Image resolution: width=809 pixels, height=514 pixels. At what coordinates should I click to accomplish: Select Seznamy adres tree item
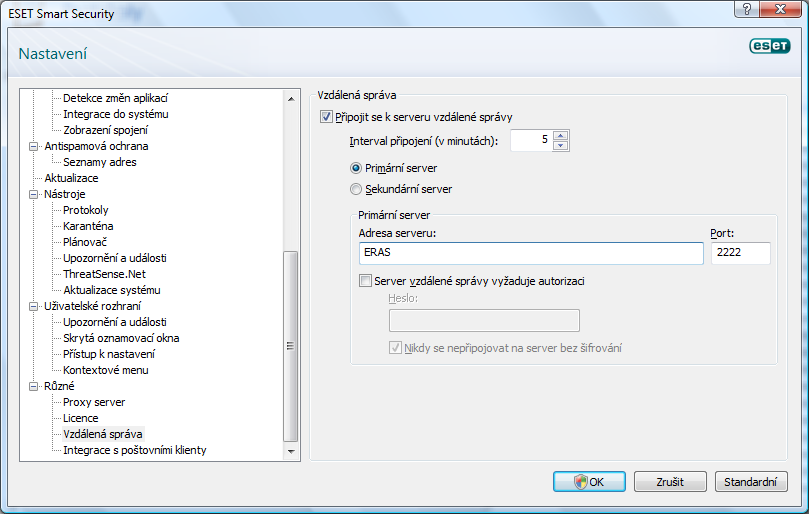100,162
